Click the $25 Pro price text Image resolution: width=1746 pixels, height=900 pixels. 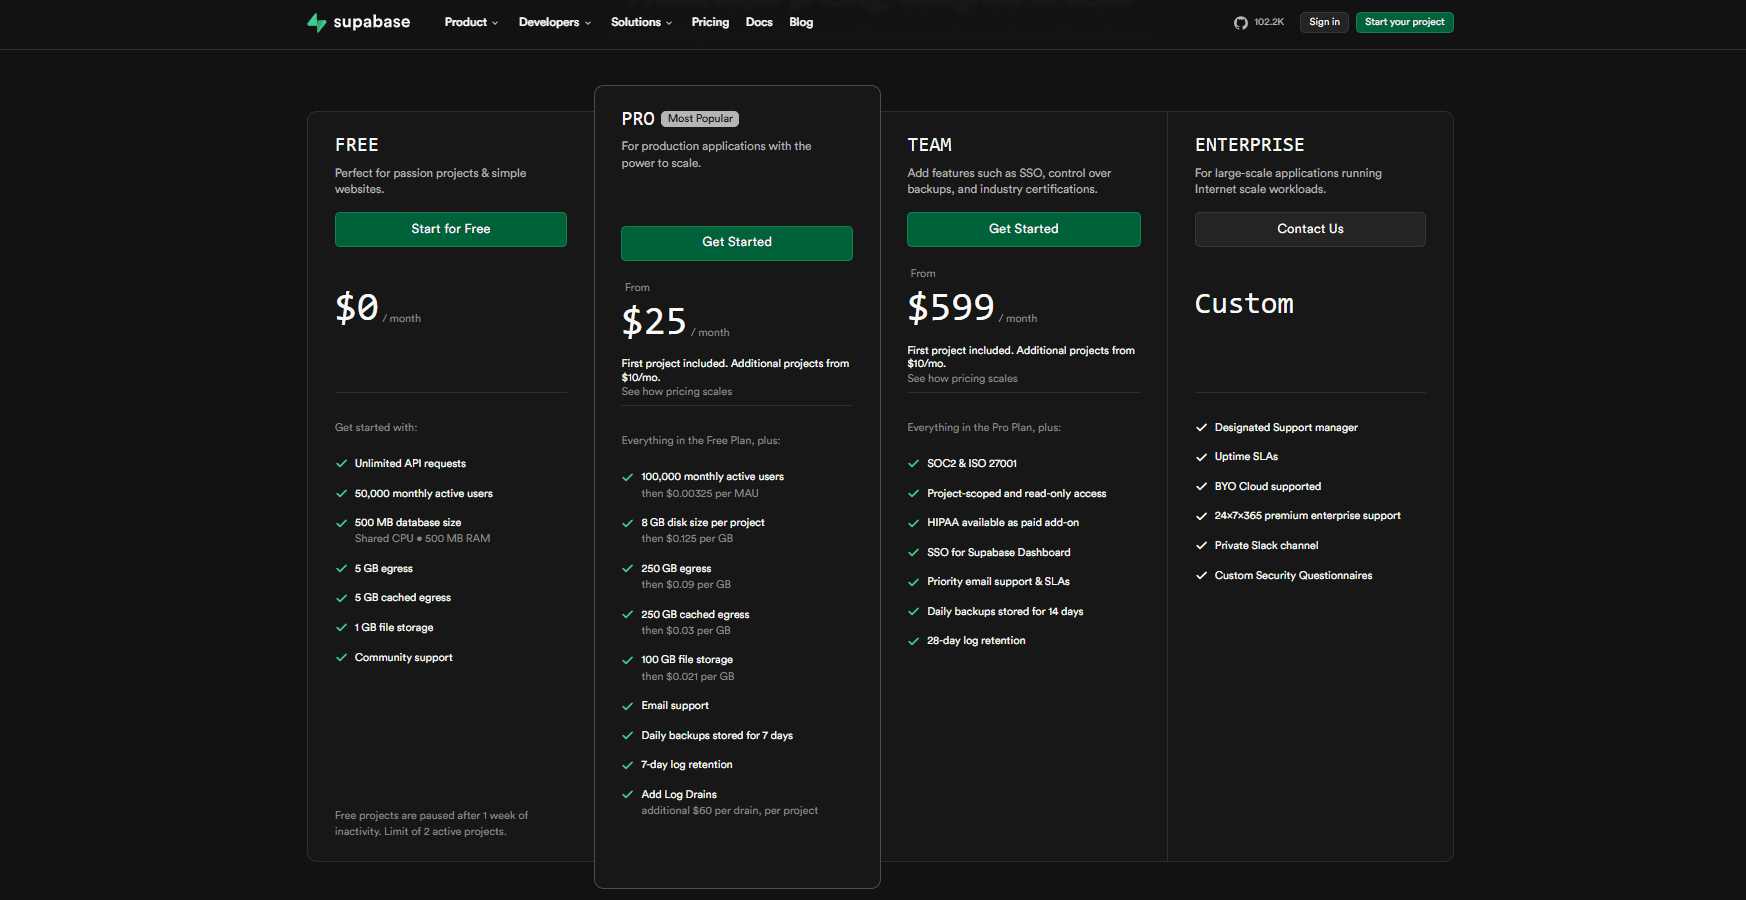coord(654,321)
